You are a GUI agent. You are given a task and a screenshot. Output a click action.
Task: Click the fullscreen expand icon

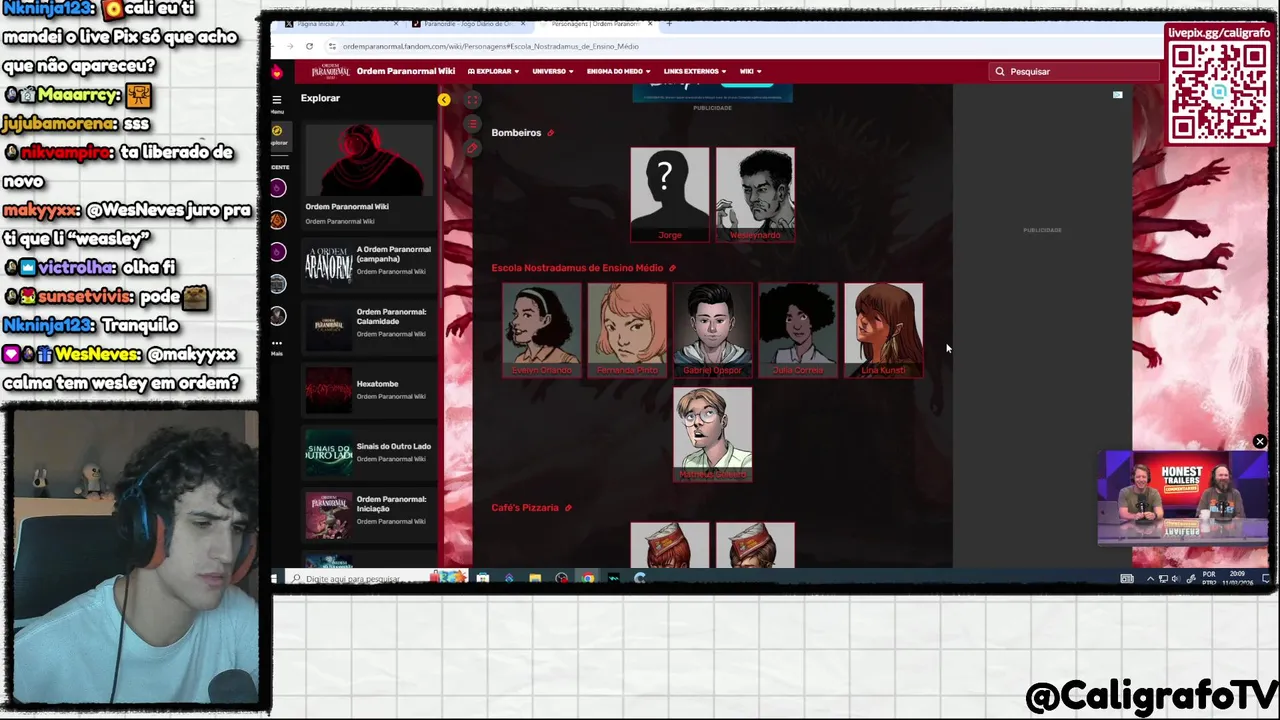(x=472, y=100)
